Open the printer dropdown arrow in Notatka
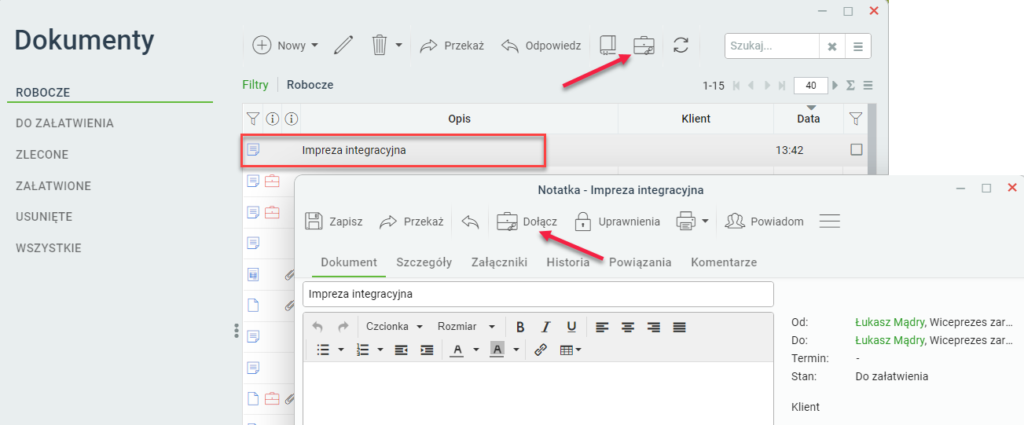The width and height of the screenshot is (1024, 425). tap(705, 221)
